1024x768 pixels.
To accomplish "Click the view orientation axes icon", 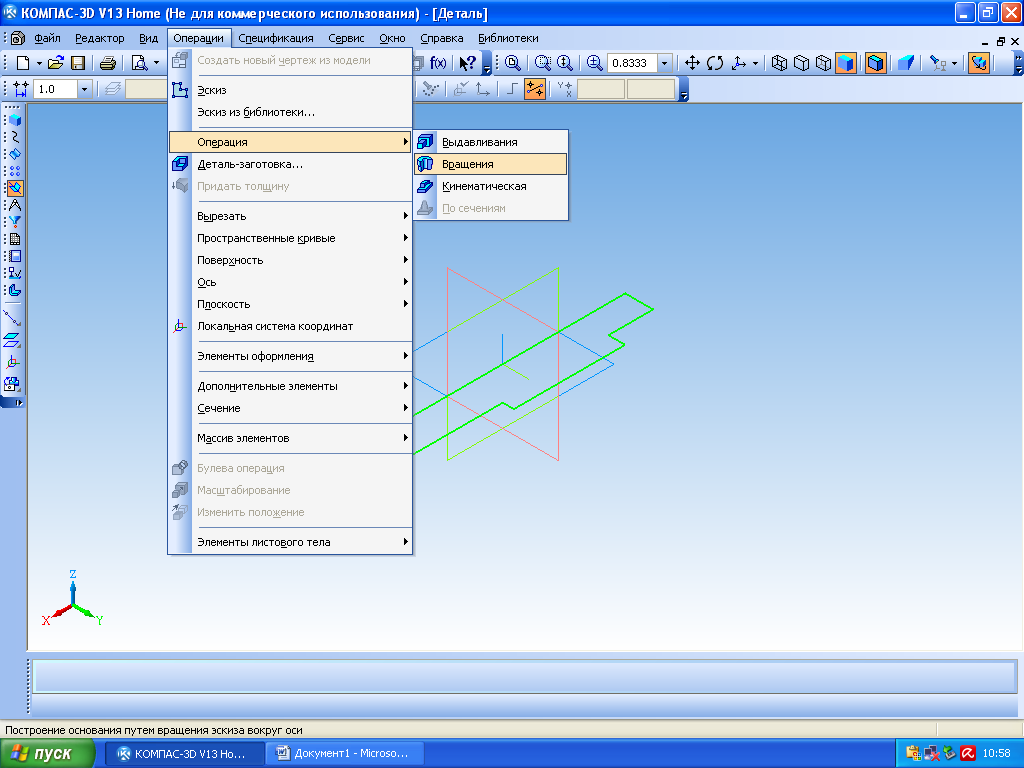I will pyautogui.click(x=739, y=63).
